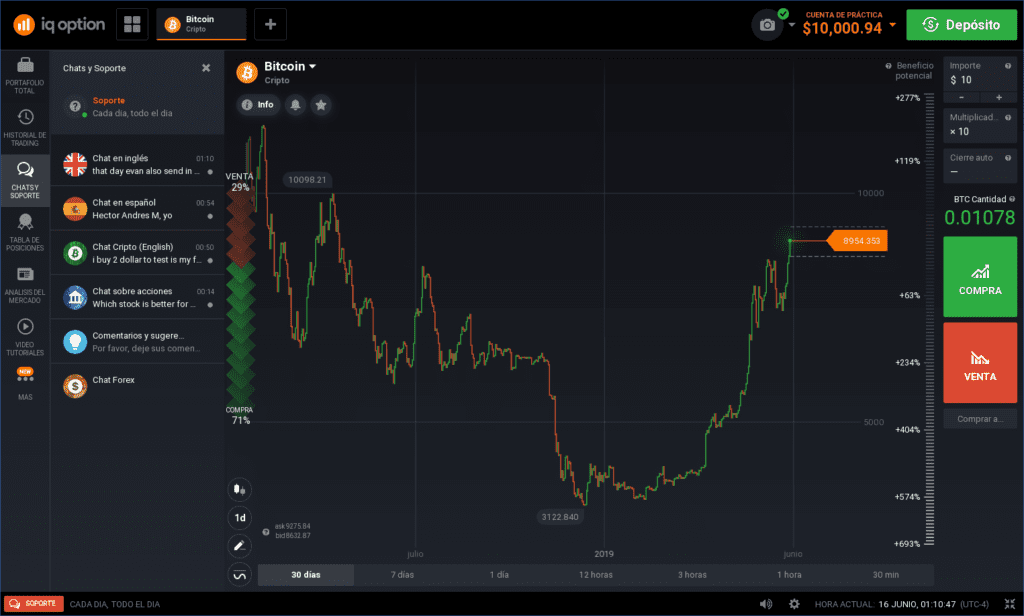Open Portafolio Total in sidebar
Screen dimensions: 1024x616
(25, 76)
